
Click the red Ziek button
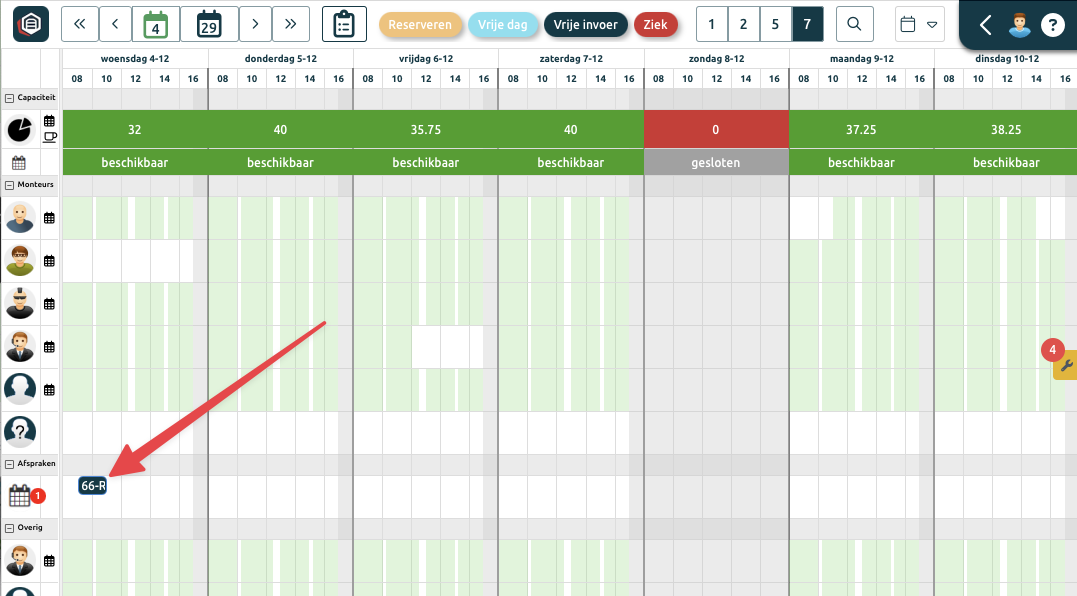point(655,24)
